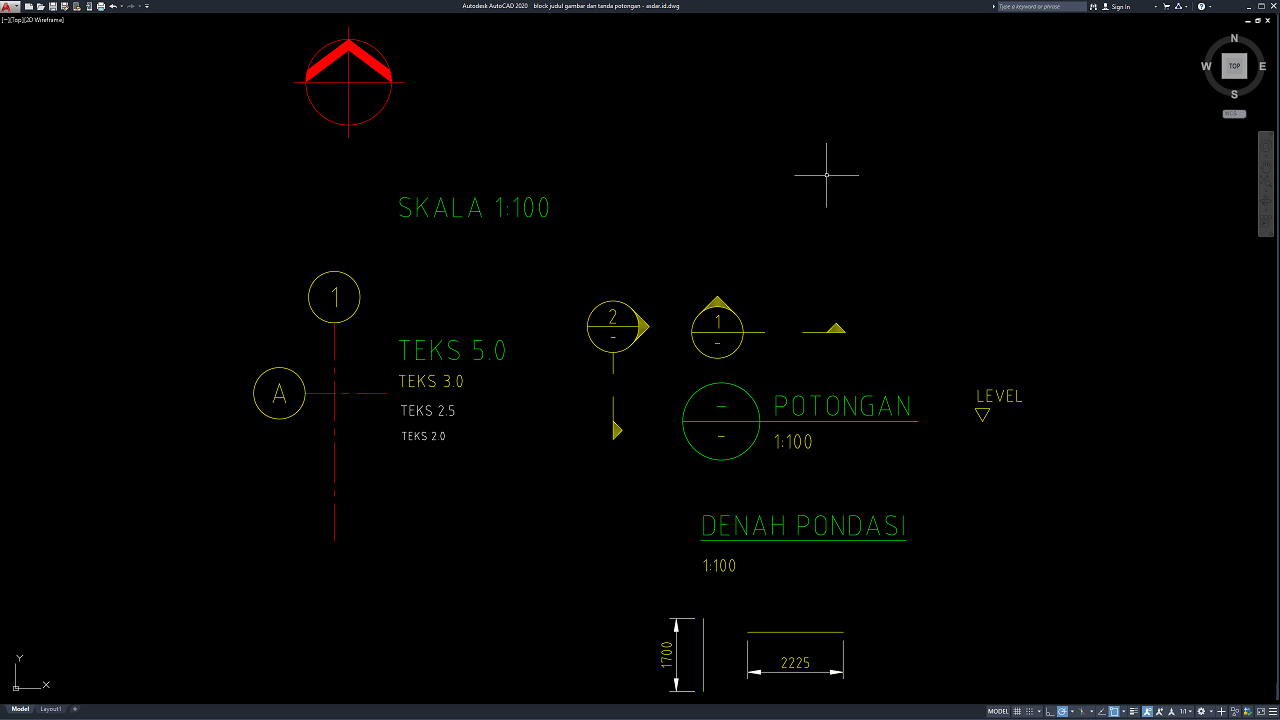Toggle lineweight display icon
The width and height of the screenshot is (1280, 720).
point(1133,712)
